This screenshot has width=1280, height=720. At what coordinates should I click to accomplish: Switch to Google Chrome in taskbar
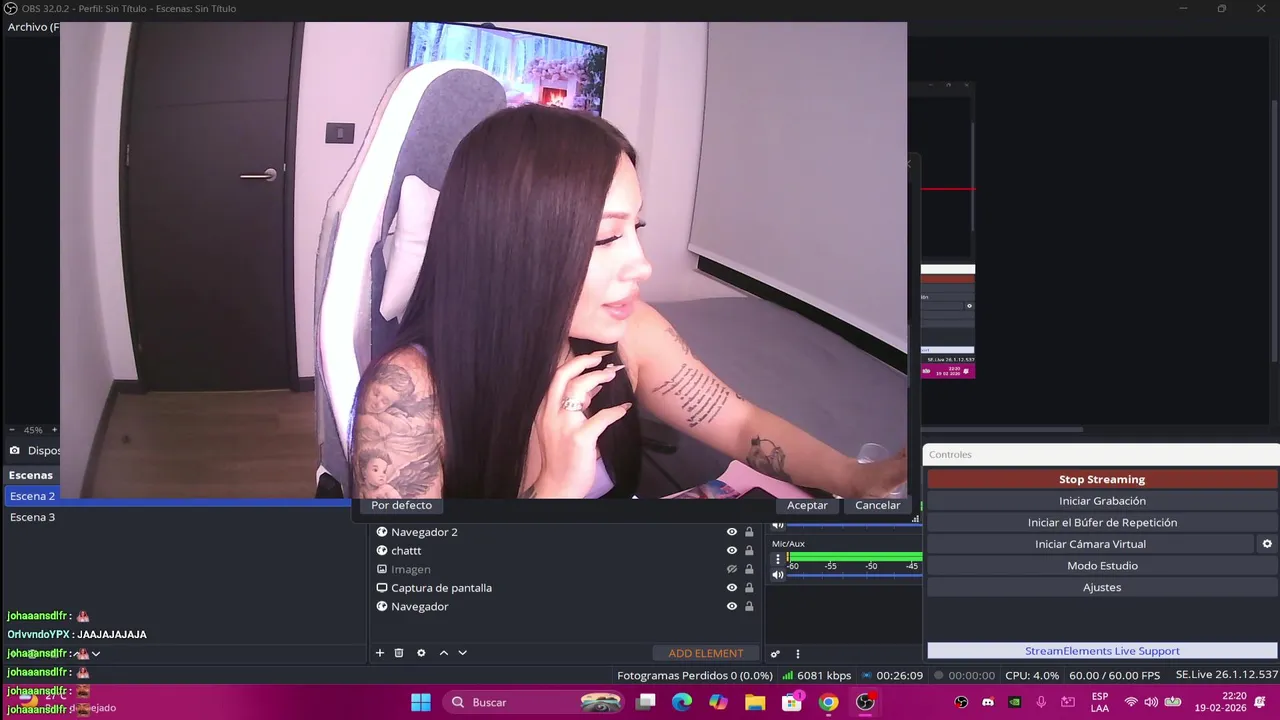[x=828, y=702]
